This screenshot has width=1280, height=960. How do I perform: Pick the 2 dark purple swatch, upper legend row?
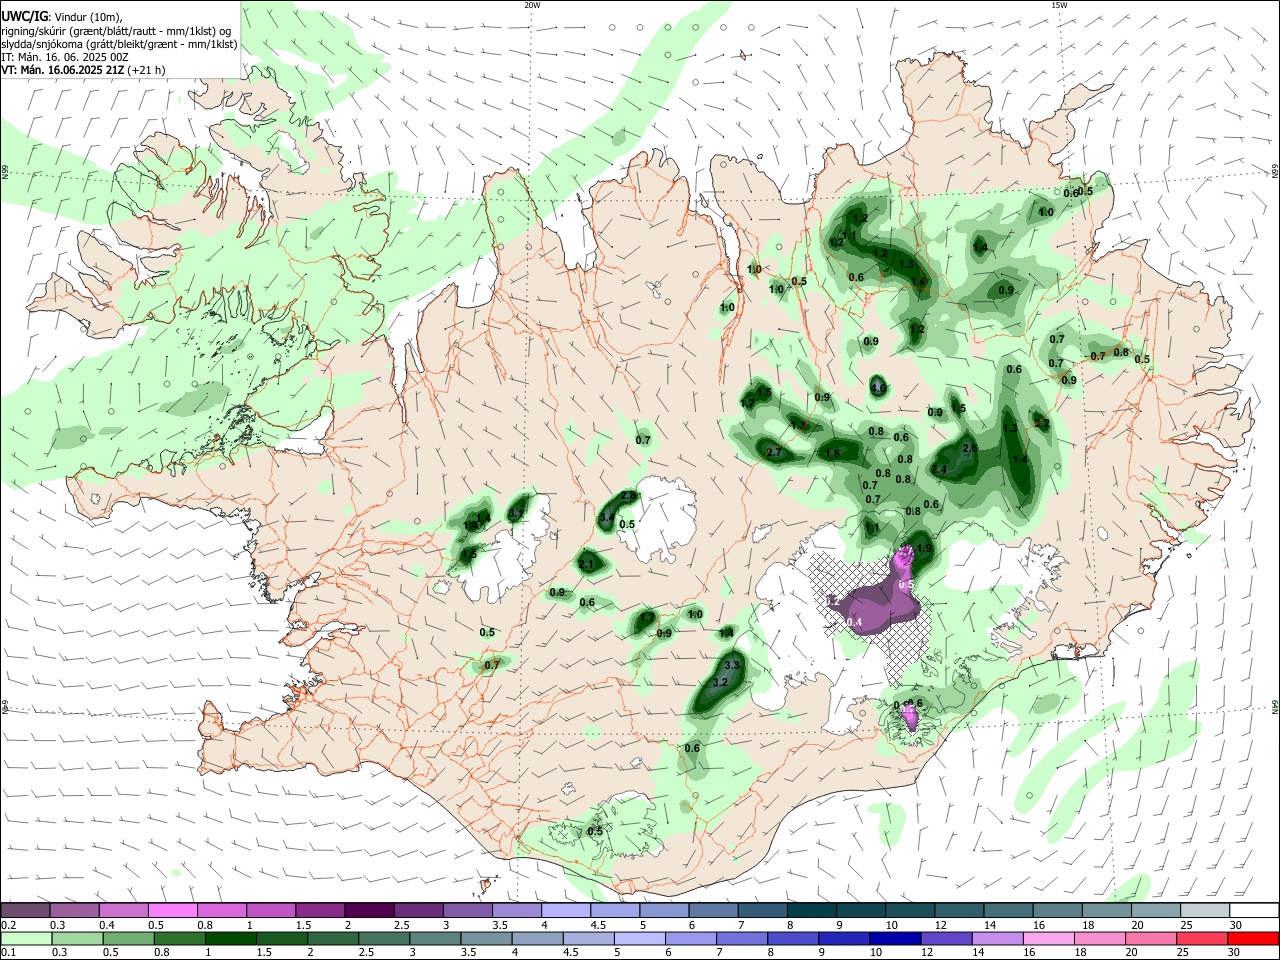(369, 911)
